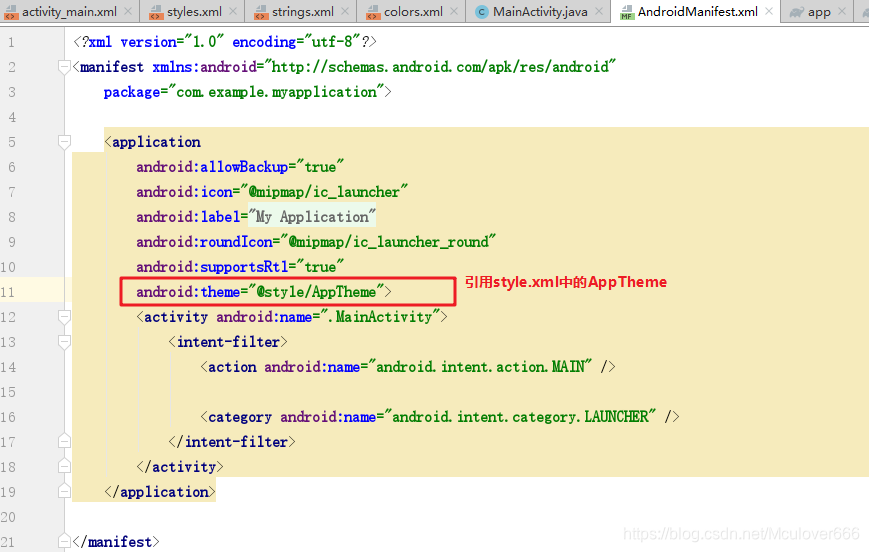Click the XML file icon on activity_main.xml tab
869x552 pixels.
click(x=11, y=12)
